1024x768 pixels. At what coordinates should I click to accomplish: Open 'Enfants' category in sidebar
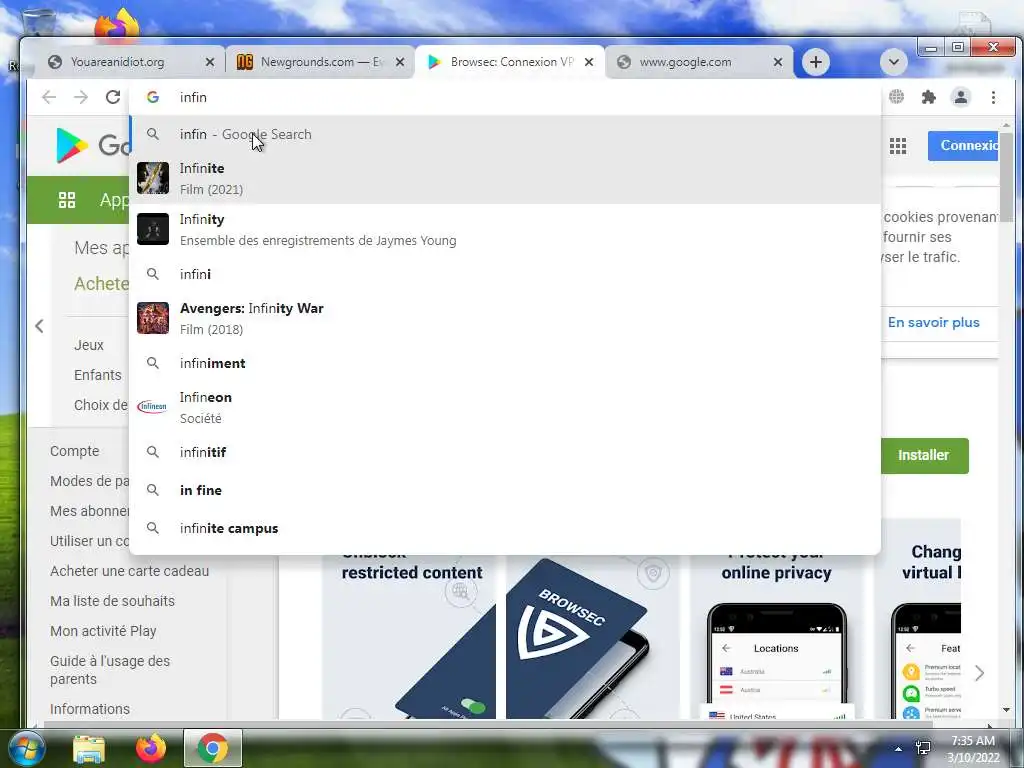(x=97, y=375)
